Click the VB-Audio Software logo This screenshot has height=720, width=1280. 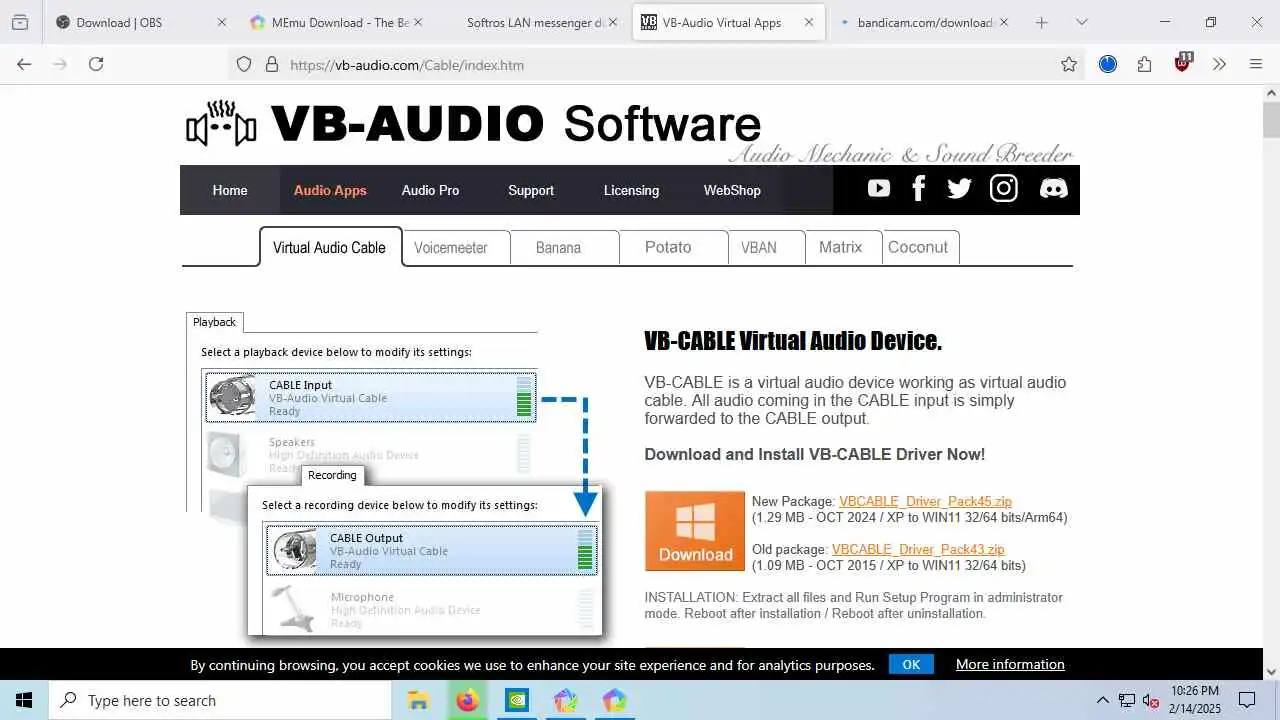coord(474,124)
